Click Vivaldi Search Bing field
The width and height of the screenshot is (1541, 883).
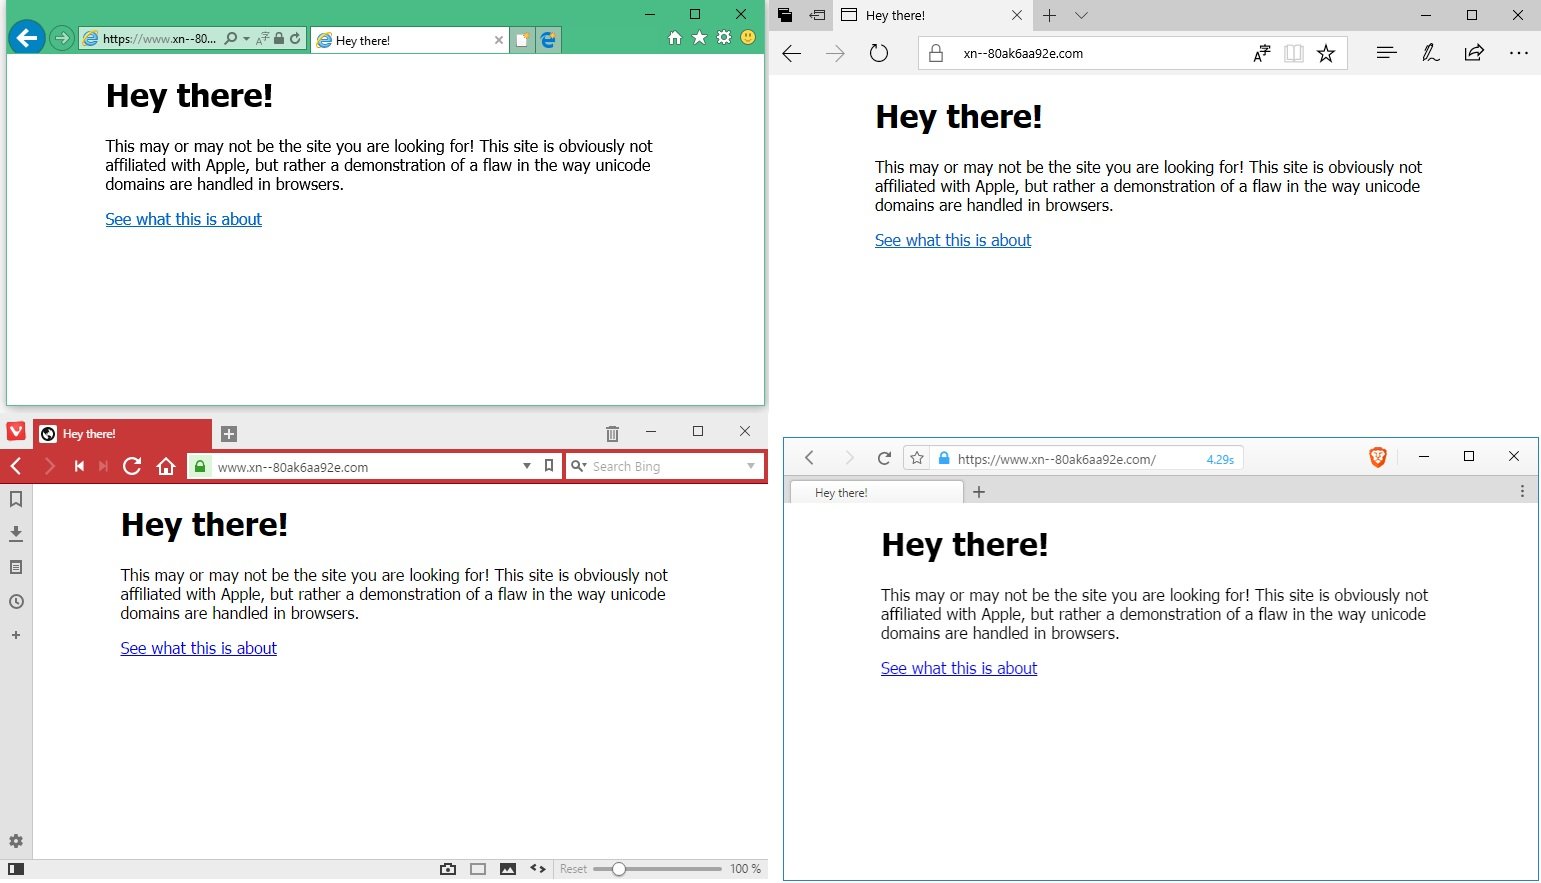pyautogui.click(x=665, y=466)
